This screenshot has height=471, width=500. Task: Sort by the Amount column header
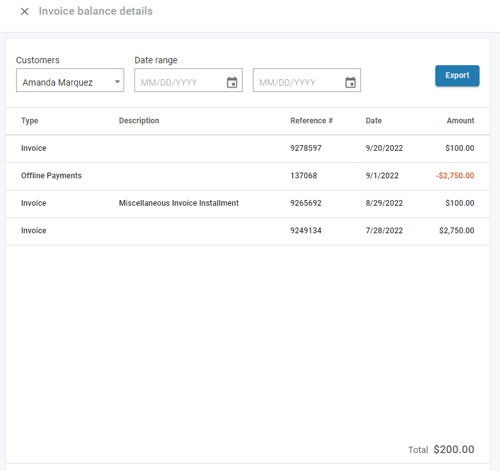pos(460,121)
